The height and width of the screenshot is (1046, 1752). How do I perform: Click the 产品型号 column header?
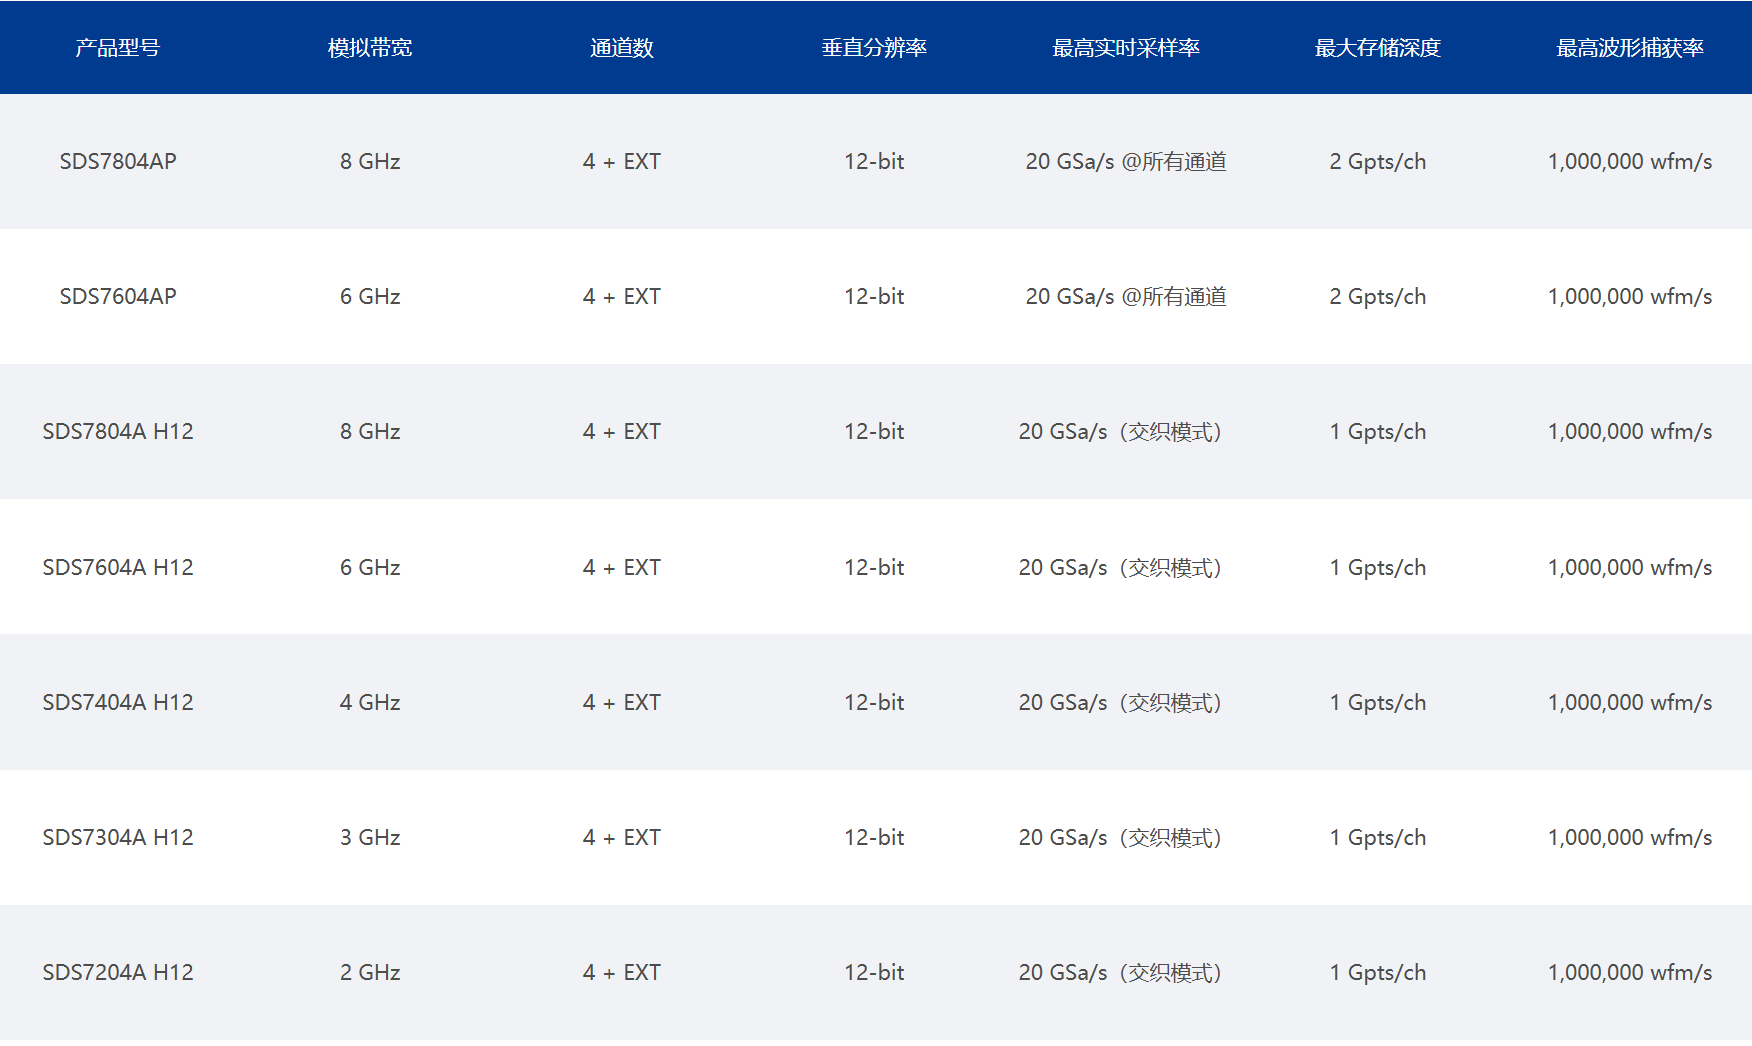tap(117, 48)
